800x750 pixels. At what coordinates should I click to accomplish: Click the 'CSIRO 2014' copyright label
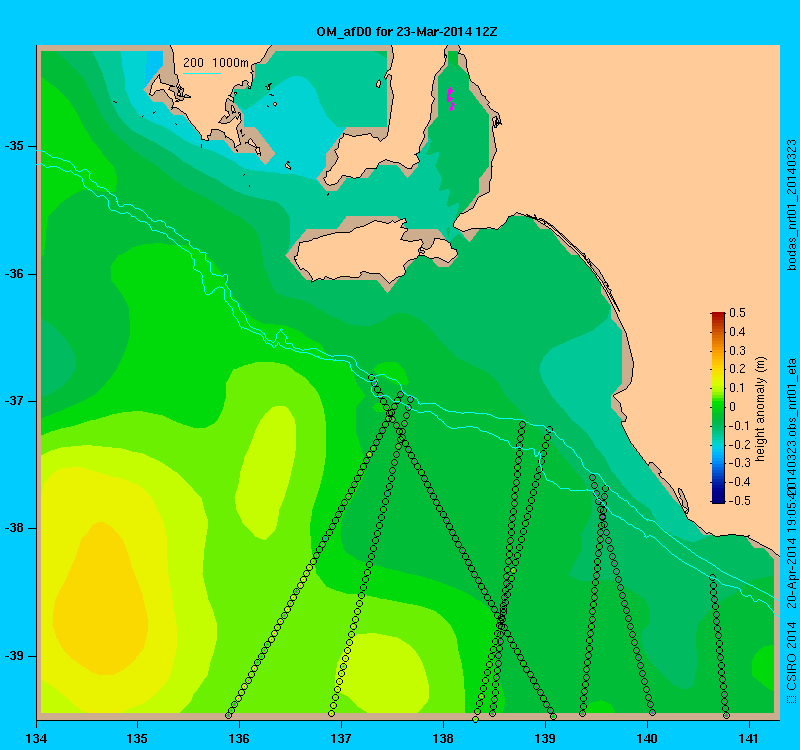click(791, 655)
